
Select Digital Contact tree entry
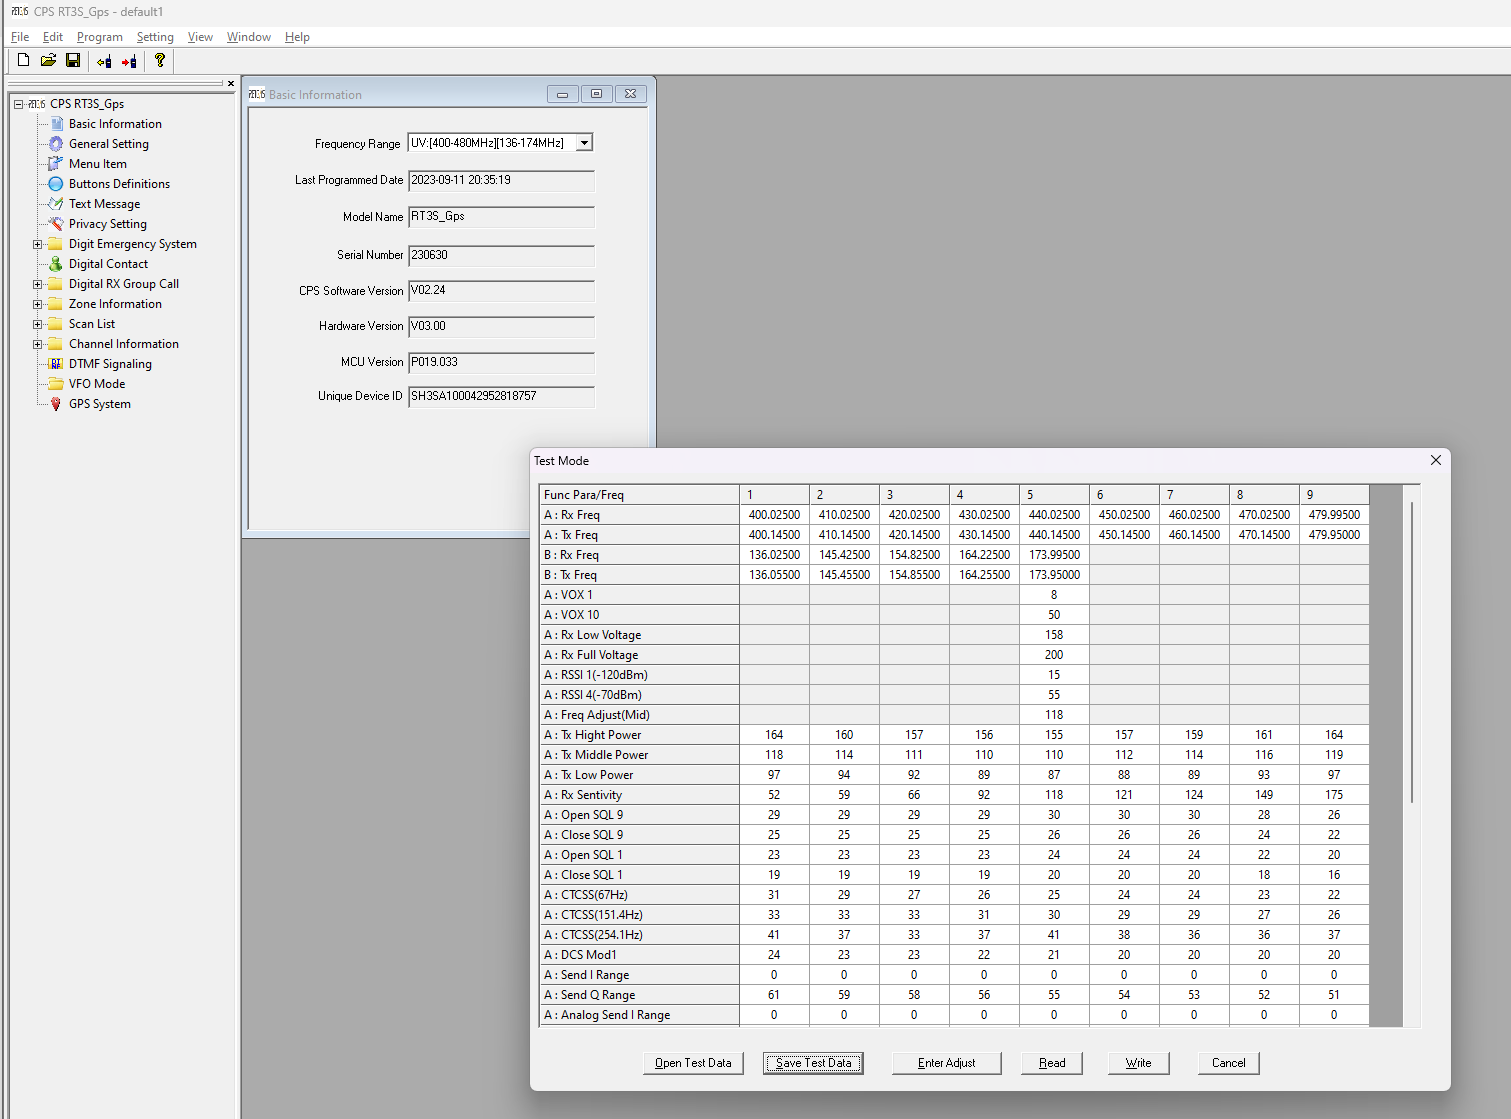(108, 264)
